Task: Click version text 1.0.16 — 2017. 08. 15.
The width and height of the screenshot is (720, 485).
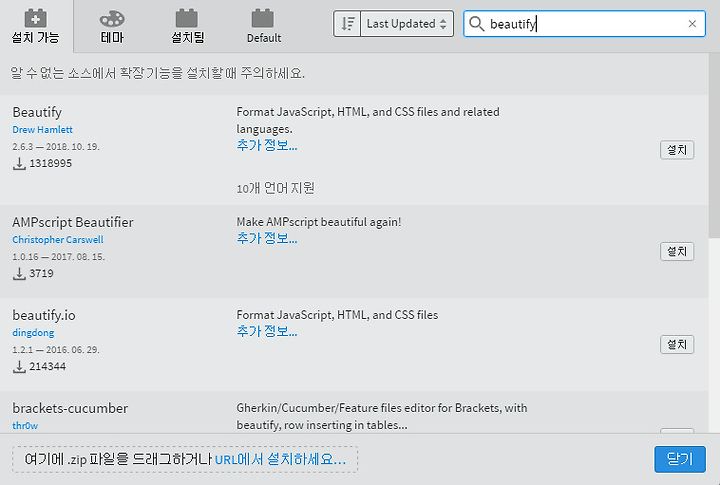Action: 59,257
